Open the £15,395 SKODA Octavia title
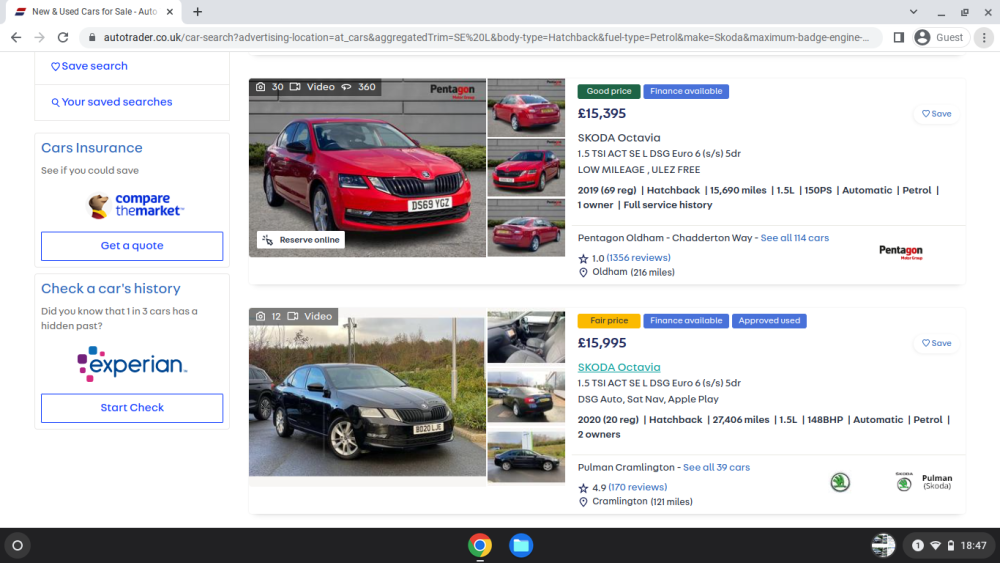 tap(619, 138)
